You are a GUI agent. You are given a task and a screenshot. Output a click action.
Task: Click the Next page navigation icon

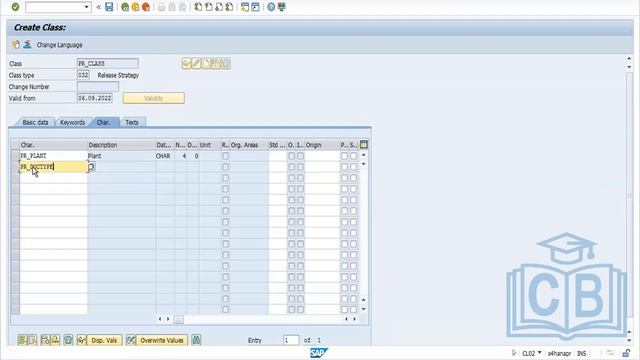[219, 7]
